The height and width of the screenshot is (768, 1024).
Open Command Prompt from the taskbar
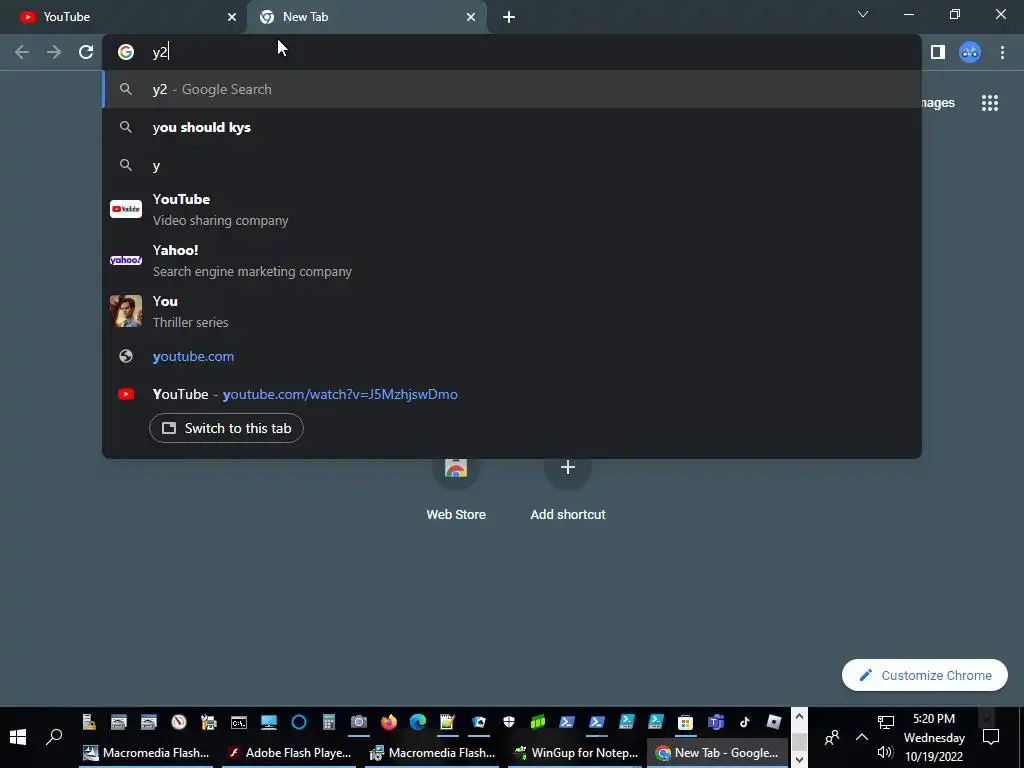238,722
